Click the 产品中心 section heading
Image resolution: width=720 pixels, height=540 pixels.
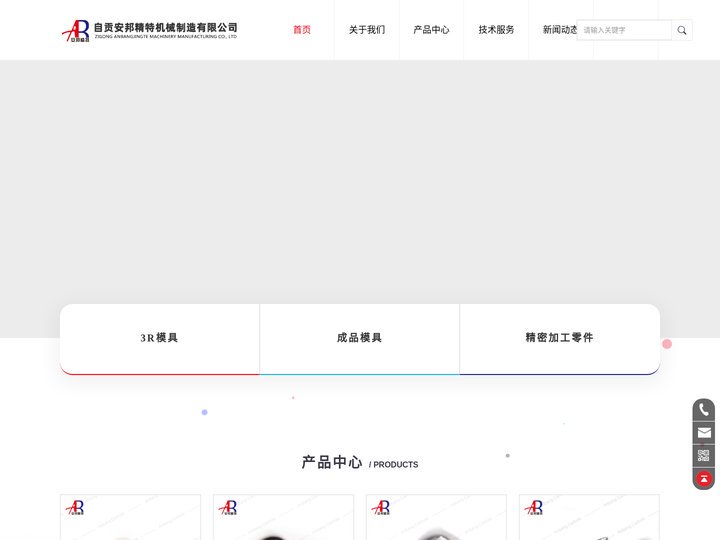[332, 462]
